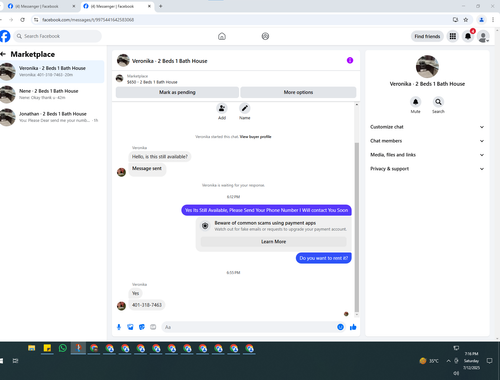Click Learn More on scam warning
The width and height of the screenshot is (500, 380).
[273, 242]
